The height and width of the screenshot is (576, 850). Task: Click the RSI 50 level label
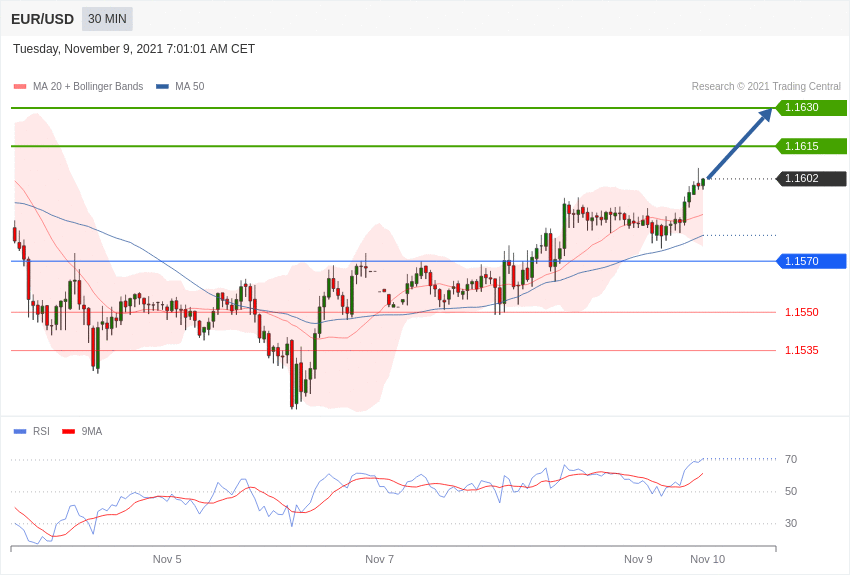tap(791, 491)
